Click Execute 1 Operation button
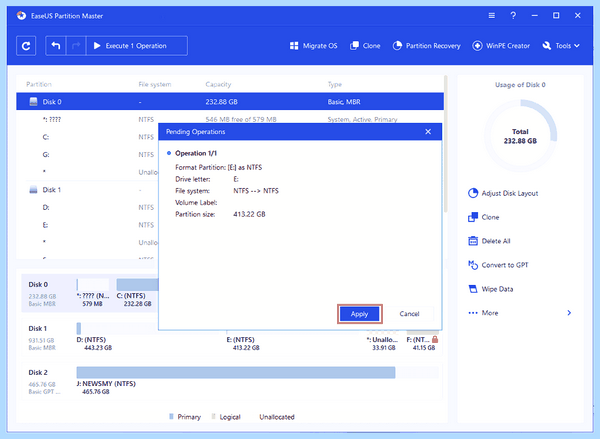This screenshot has height=439, width=600. click(137, 46)
